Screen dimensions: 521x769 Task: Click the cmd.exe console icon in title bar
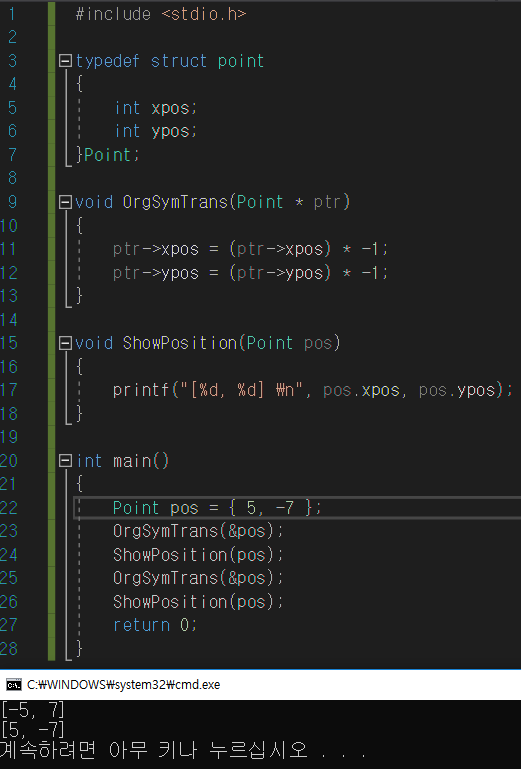pos(13,685)
